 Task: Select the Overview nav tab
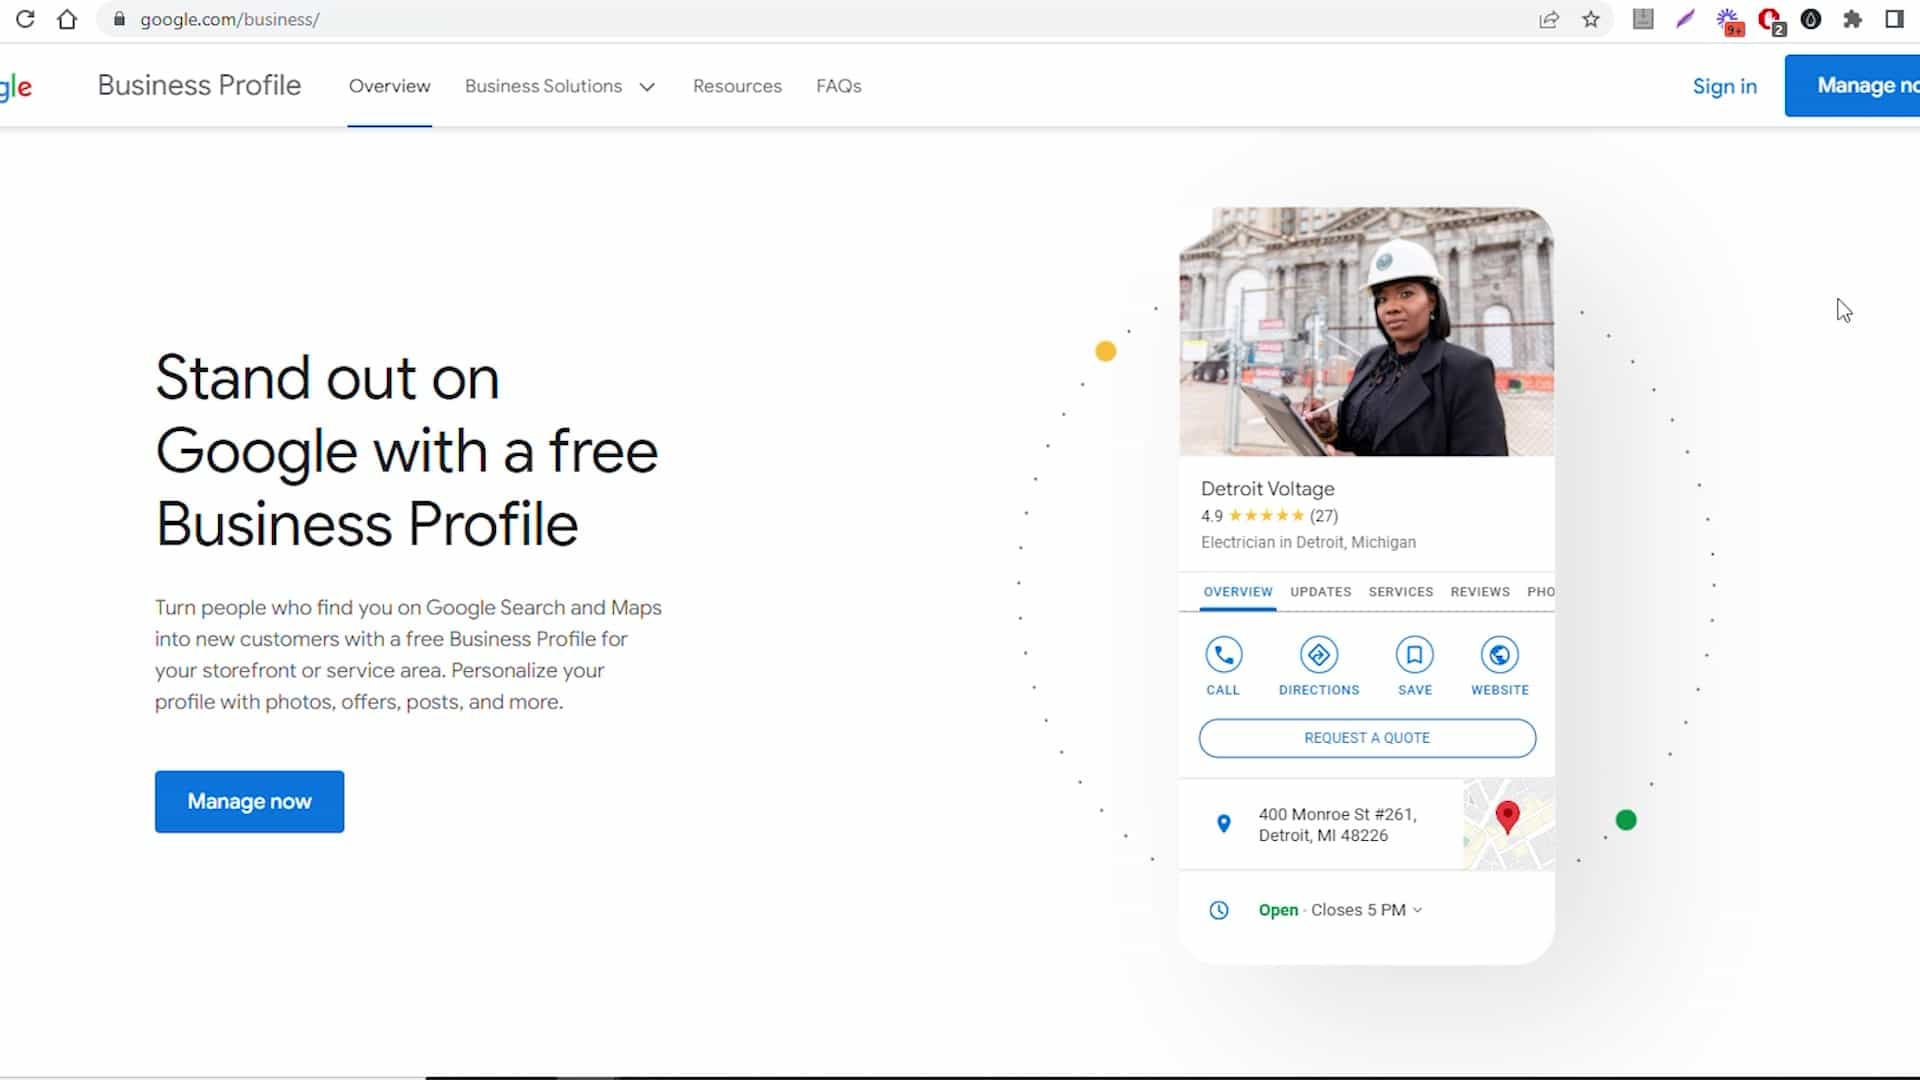[x=389, y=86]
